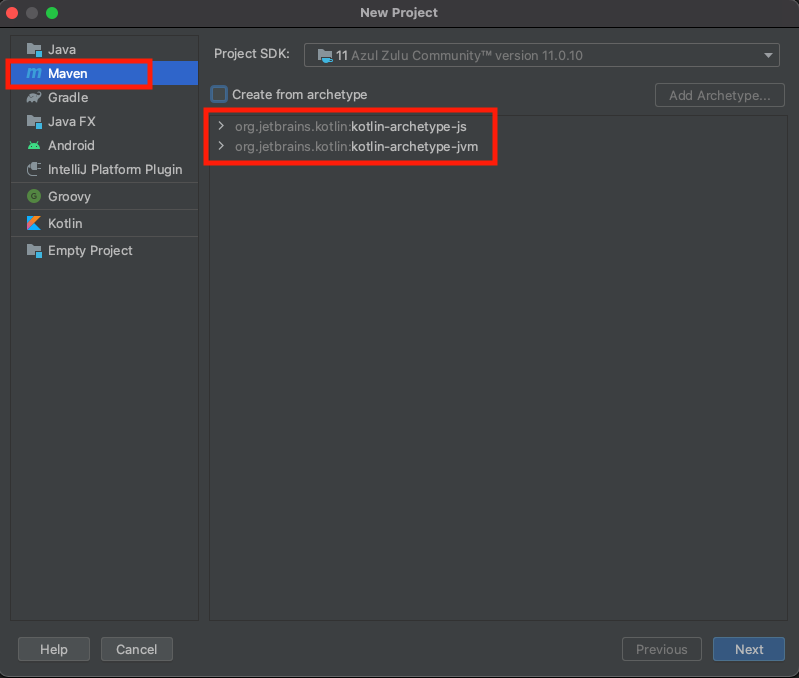Viewport: 799px width, 678px height.
Task: Click the Next button
Action: tap(749, 649)
